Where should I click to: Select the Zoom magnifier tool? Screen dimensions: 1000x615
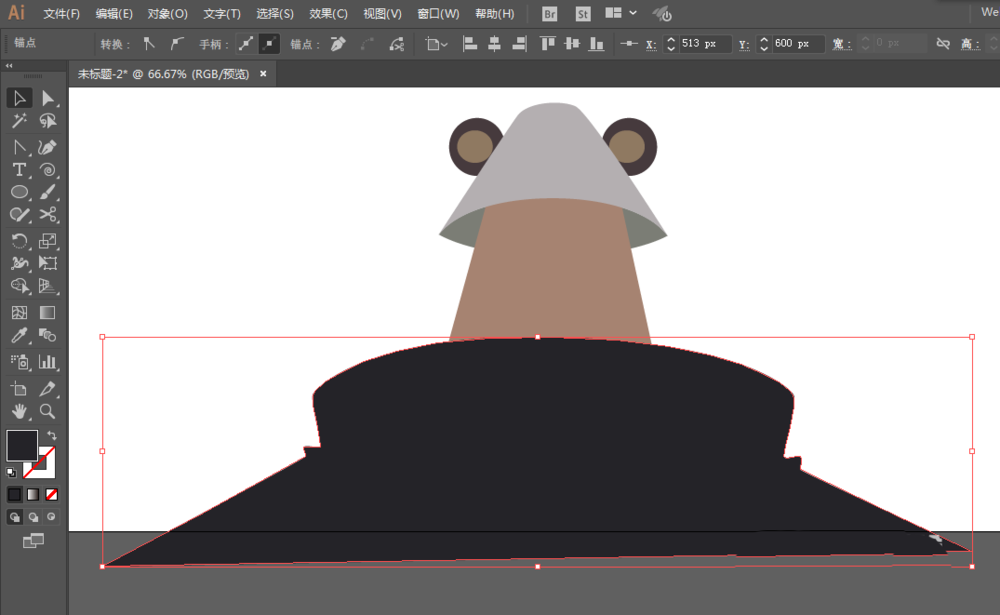coord(47,411)
